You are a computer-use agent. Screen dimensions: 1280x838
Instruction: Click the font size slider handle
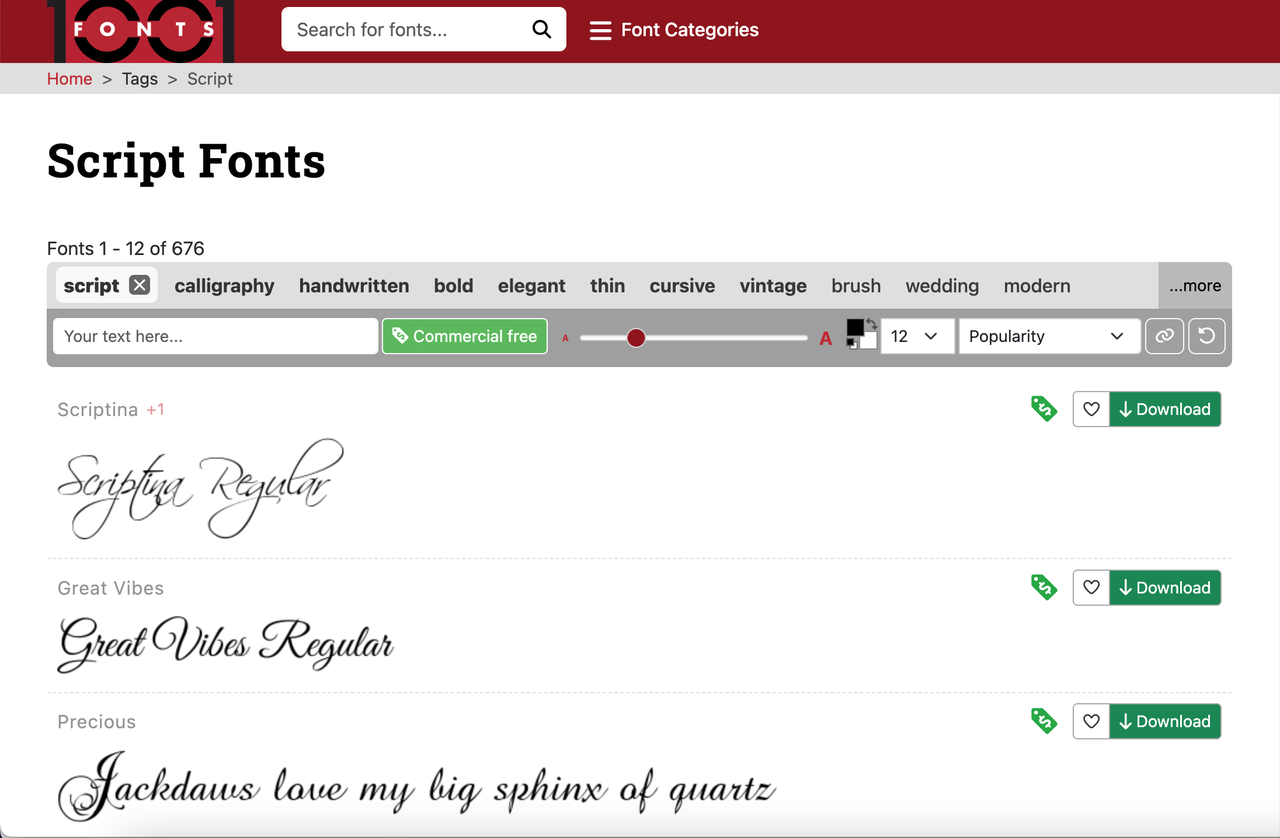click(x=636, y=338)
